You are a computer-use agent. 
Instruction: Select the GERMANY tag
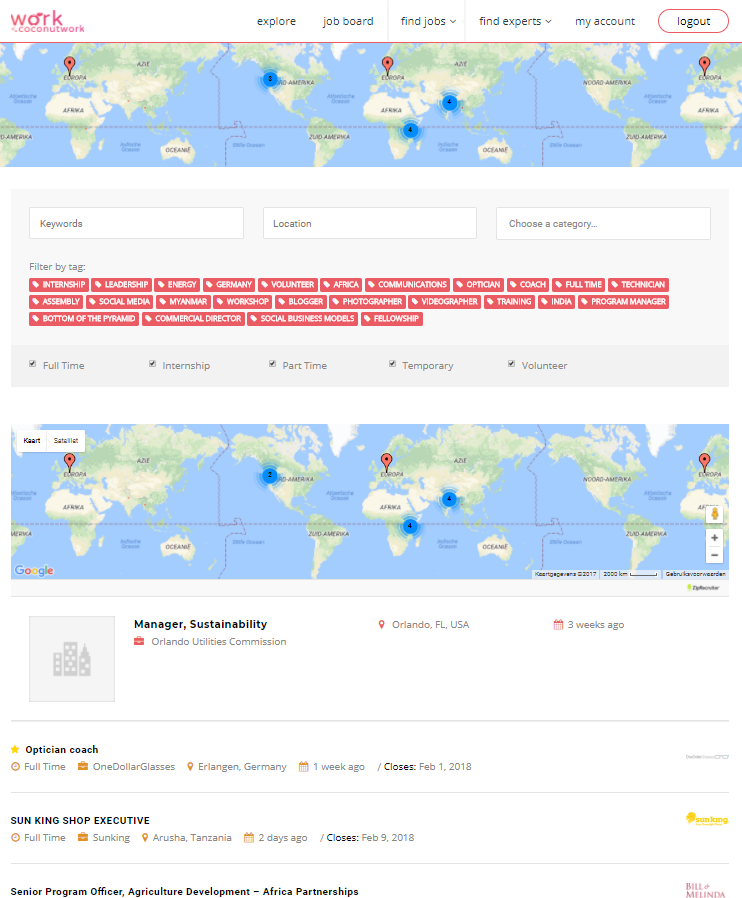[x=229, y=285]
